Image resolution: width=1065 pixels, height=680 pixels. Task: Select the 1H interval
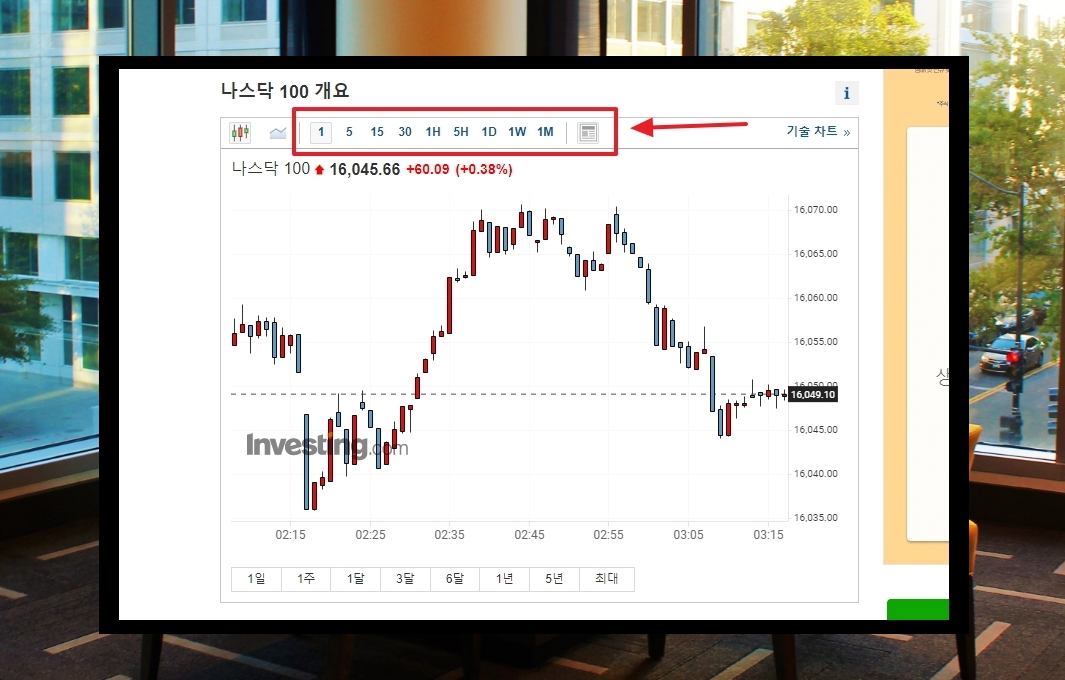433,132
